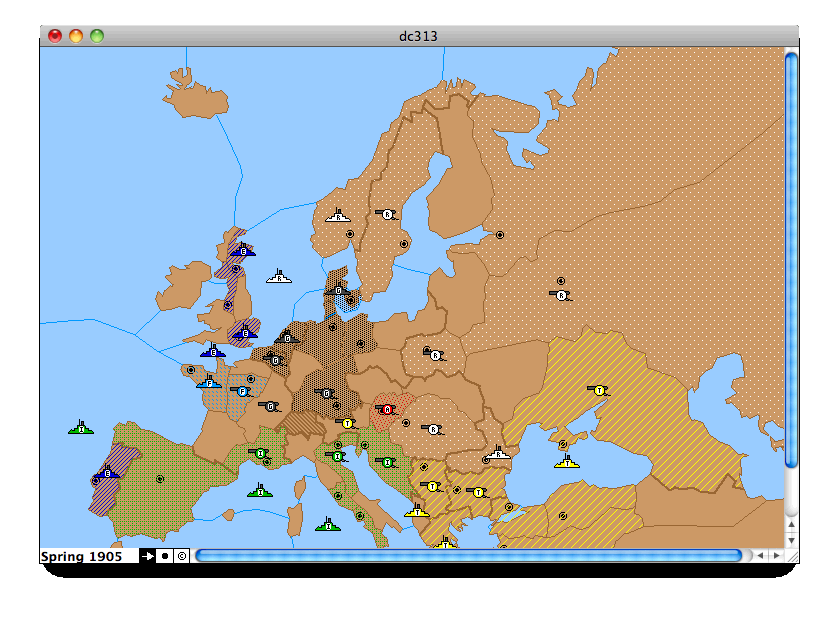Viewport: 839px width, 618px height.
Task: Select the English fleet in Portugal
Action: click(x=107, y=472)
